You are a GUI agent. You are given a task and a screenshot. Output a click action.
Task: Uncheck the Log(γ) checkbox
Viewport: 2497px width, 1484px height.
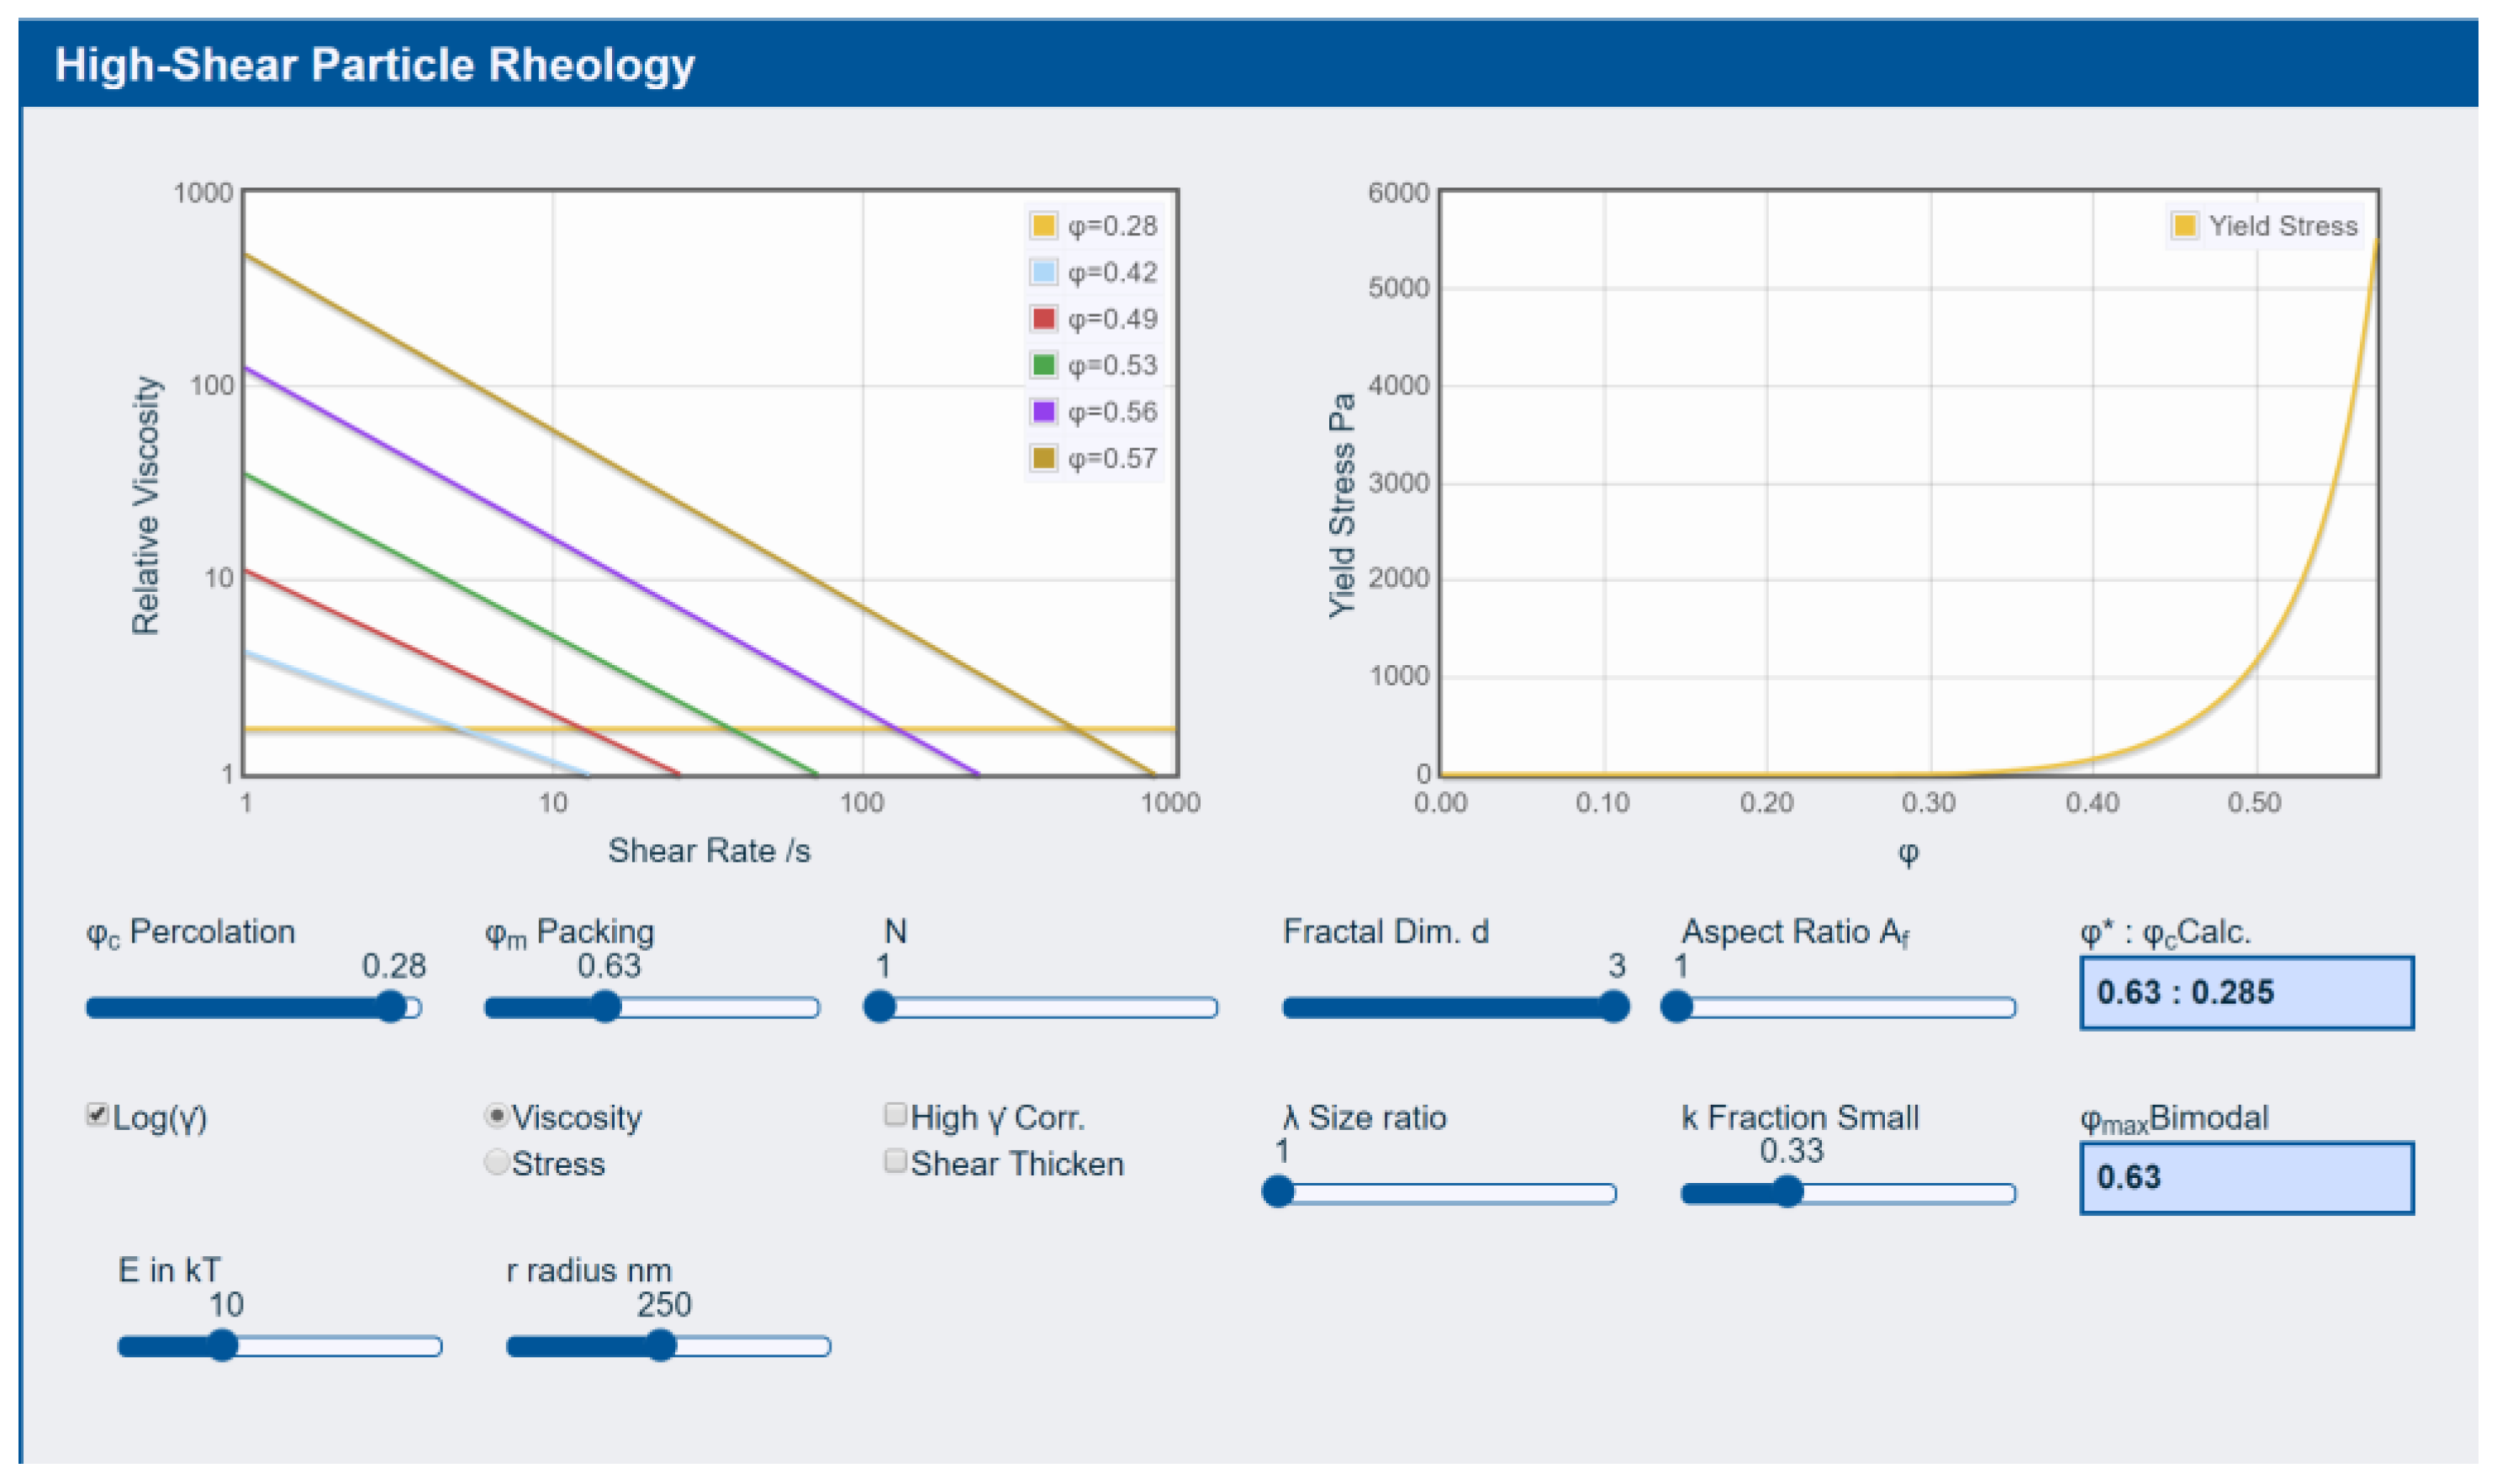97,1114
